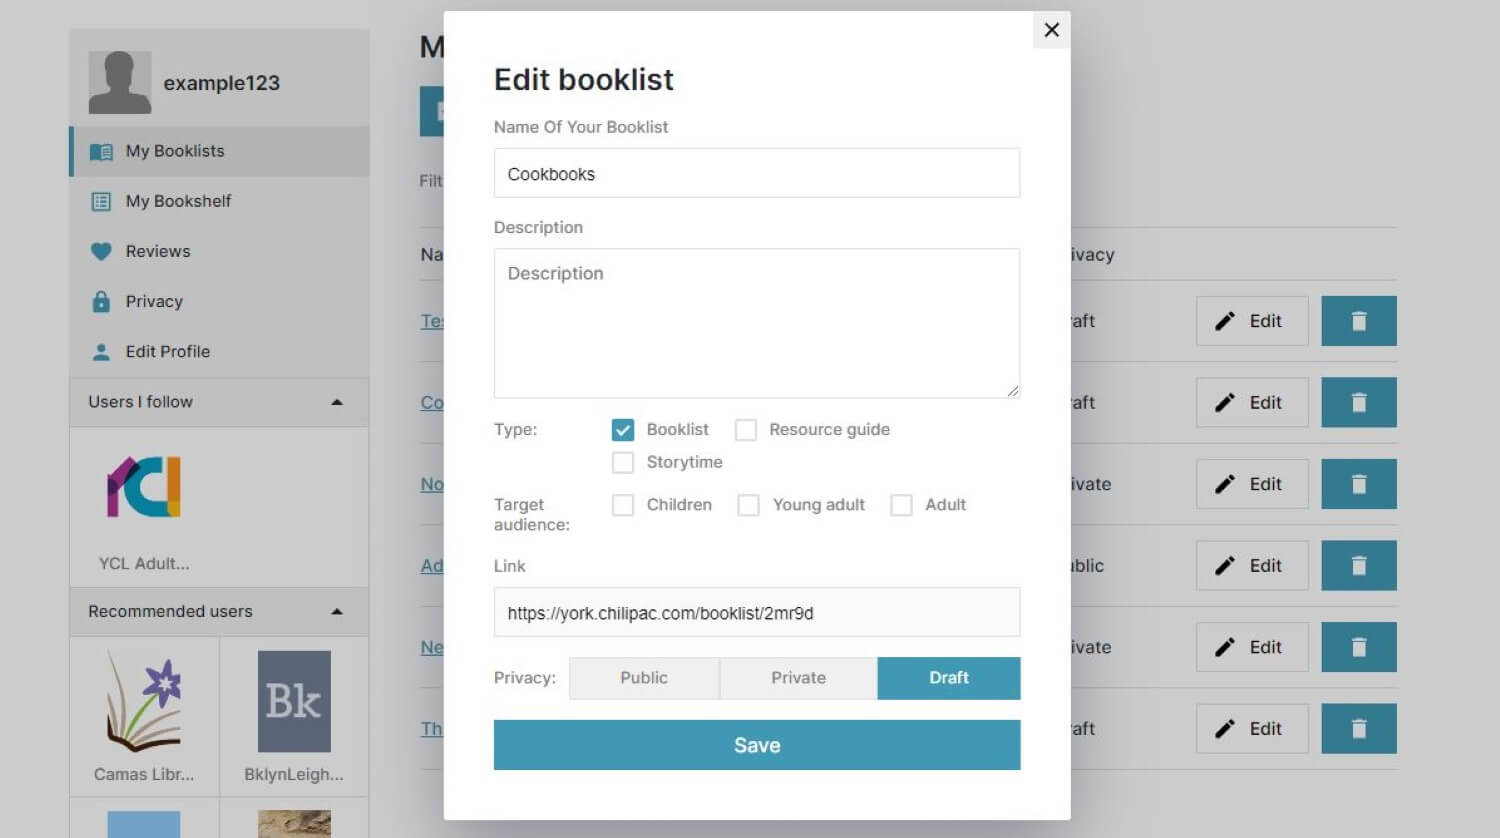Check the Resource guide checkbox
This screenshot has height=838, width=1500.
click(x=746, y=430)
